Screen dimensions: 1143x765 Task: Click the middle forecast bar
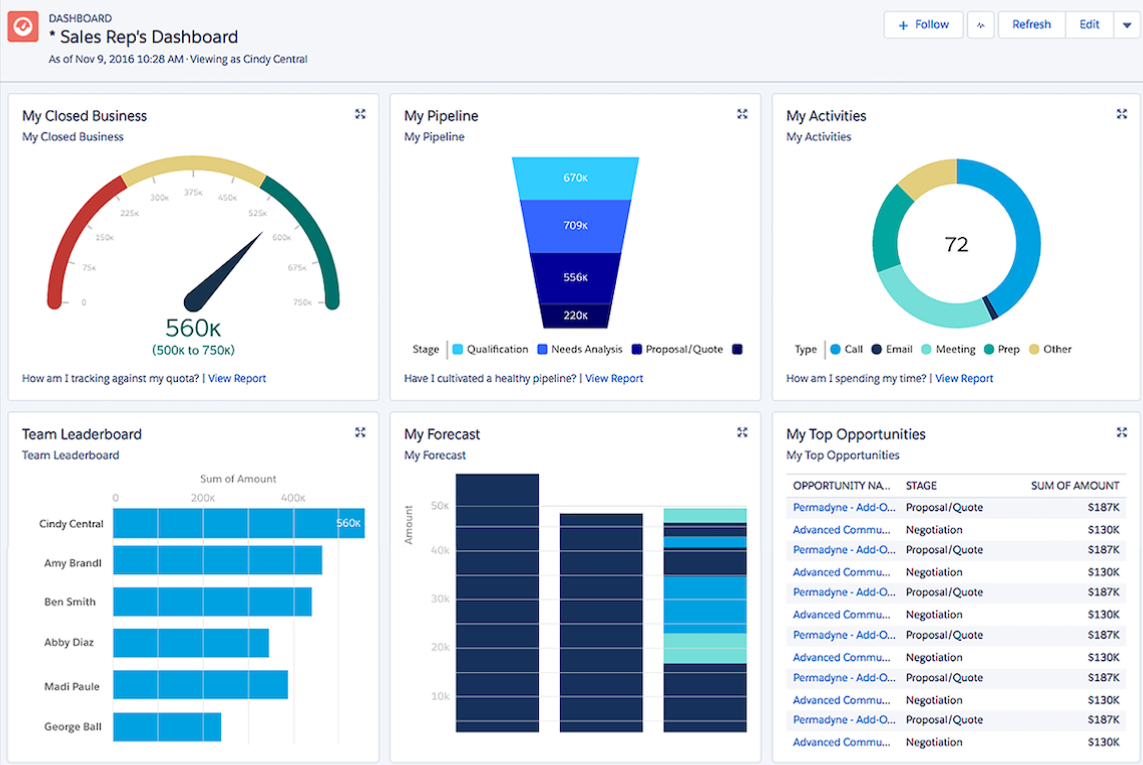point(601,623)
